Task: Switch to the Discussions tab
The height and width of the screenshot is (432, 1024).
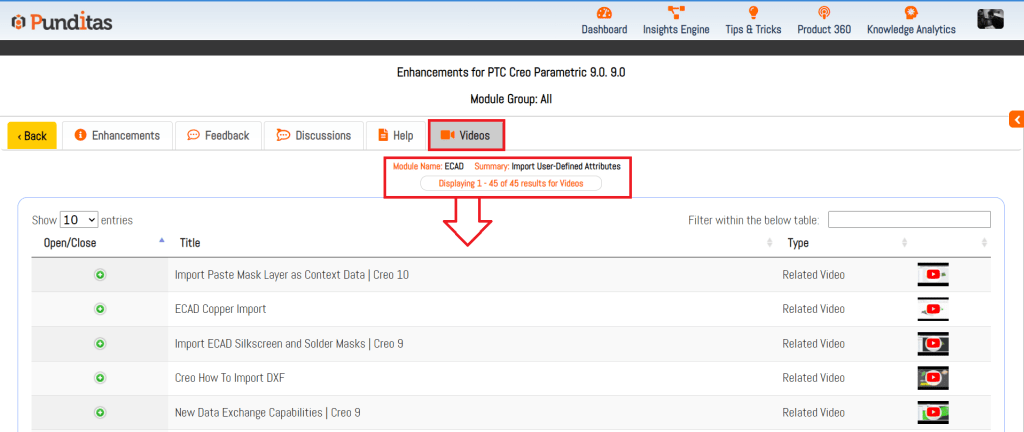Action: (x=313, y=136)
